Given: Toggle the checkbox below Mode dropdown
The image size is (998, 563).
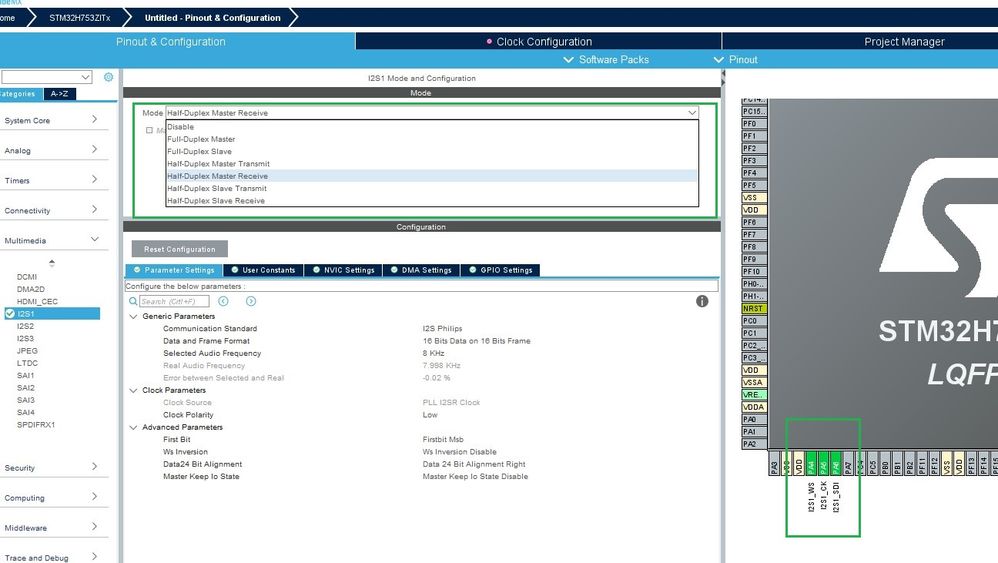Looking at the screenshot, I should click(x=150, y=130).
